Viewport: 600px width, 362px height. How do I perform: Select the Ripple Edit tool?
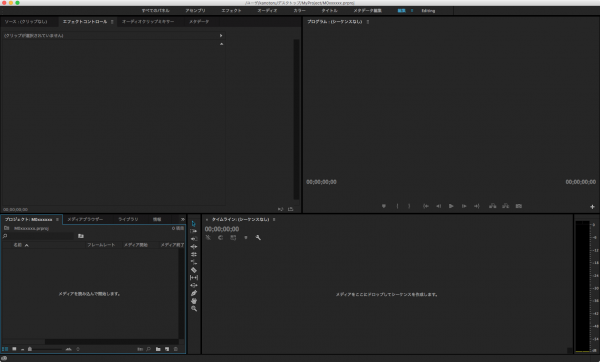[x=194, y=246]
